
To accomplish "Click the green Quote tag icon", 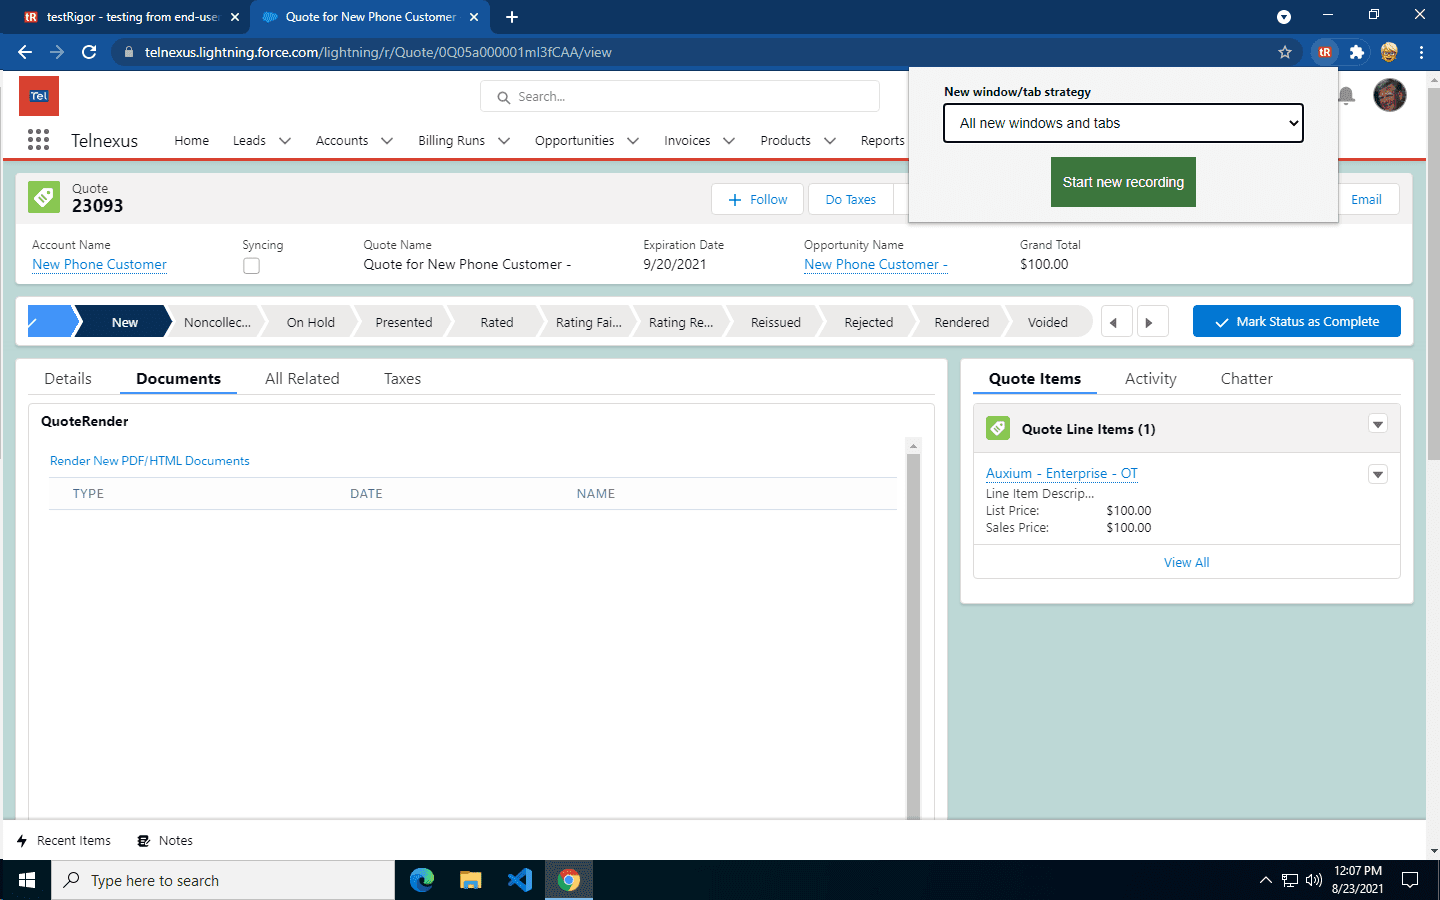I will coord(44,197).
